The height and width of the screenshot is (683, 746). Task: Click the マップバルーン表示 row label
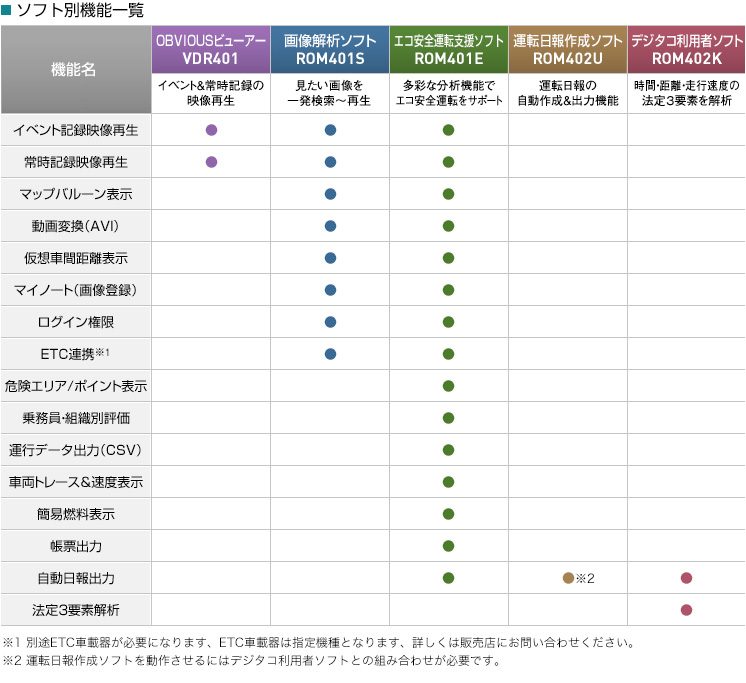[76, 194]
